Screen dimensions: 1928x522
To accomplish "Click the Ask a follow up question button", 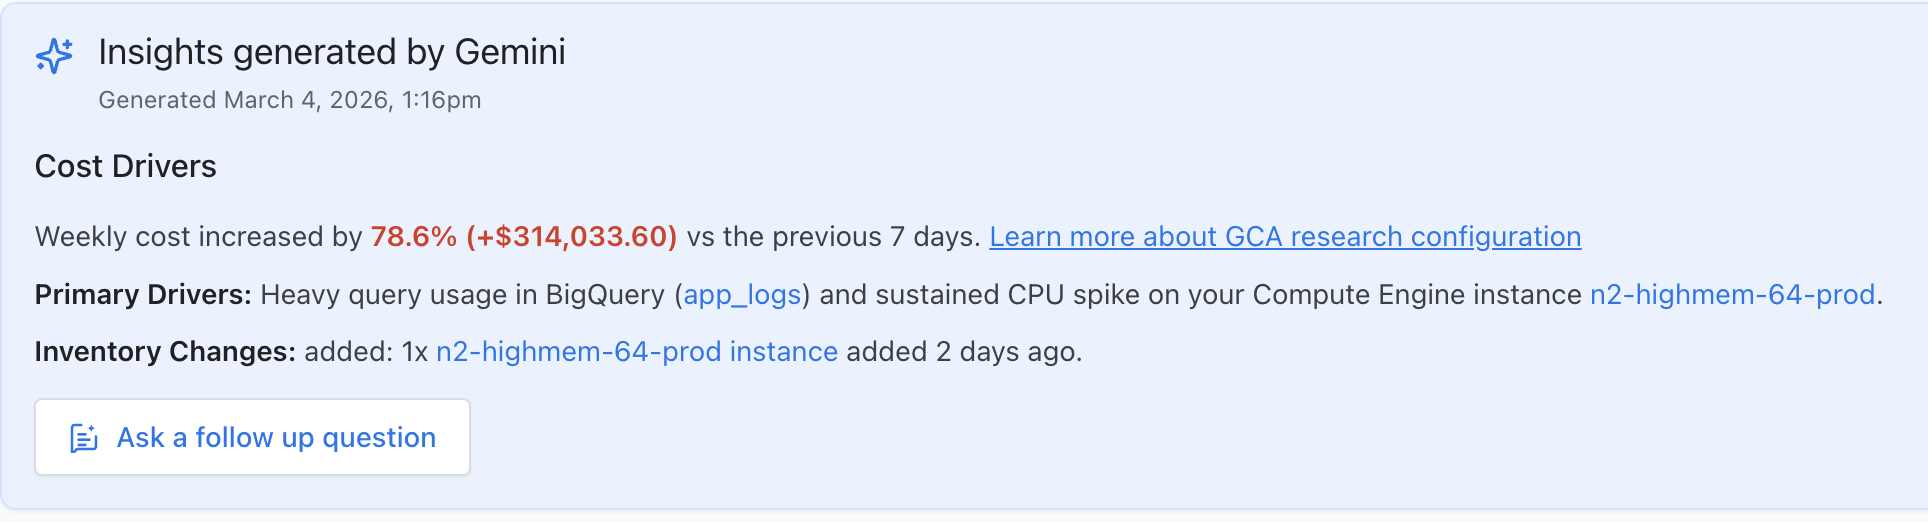I will click(252, 438).
